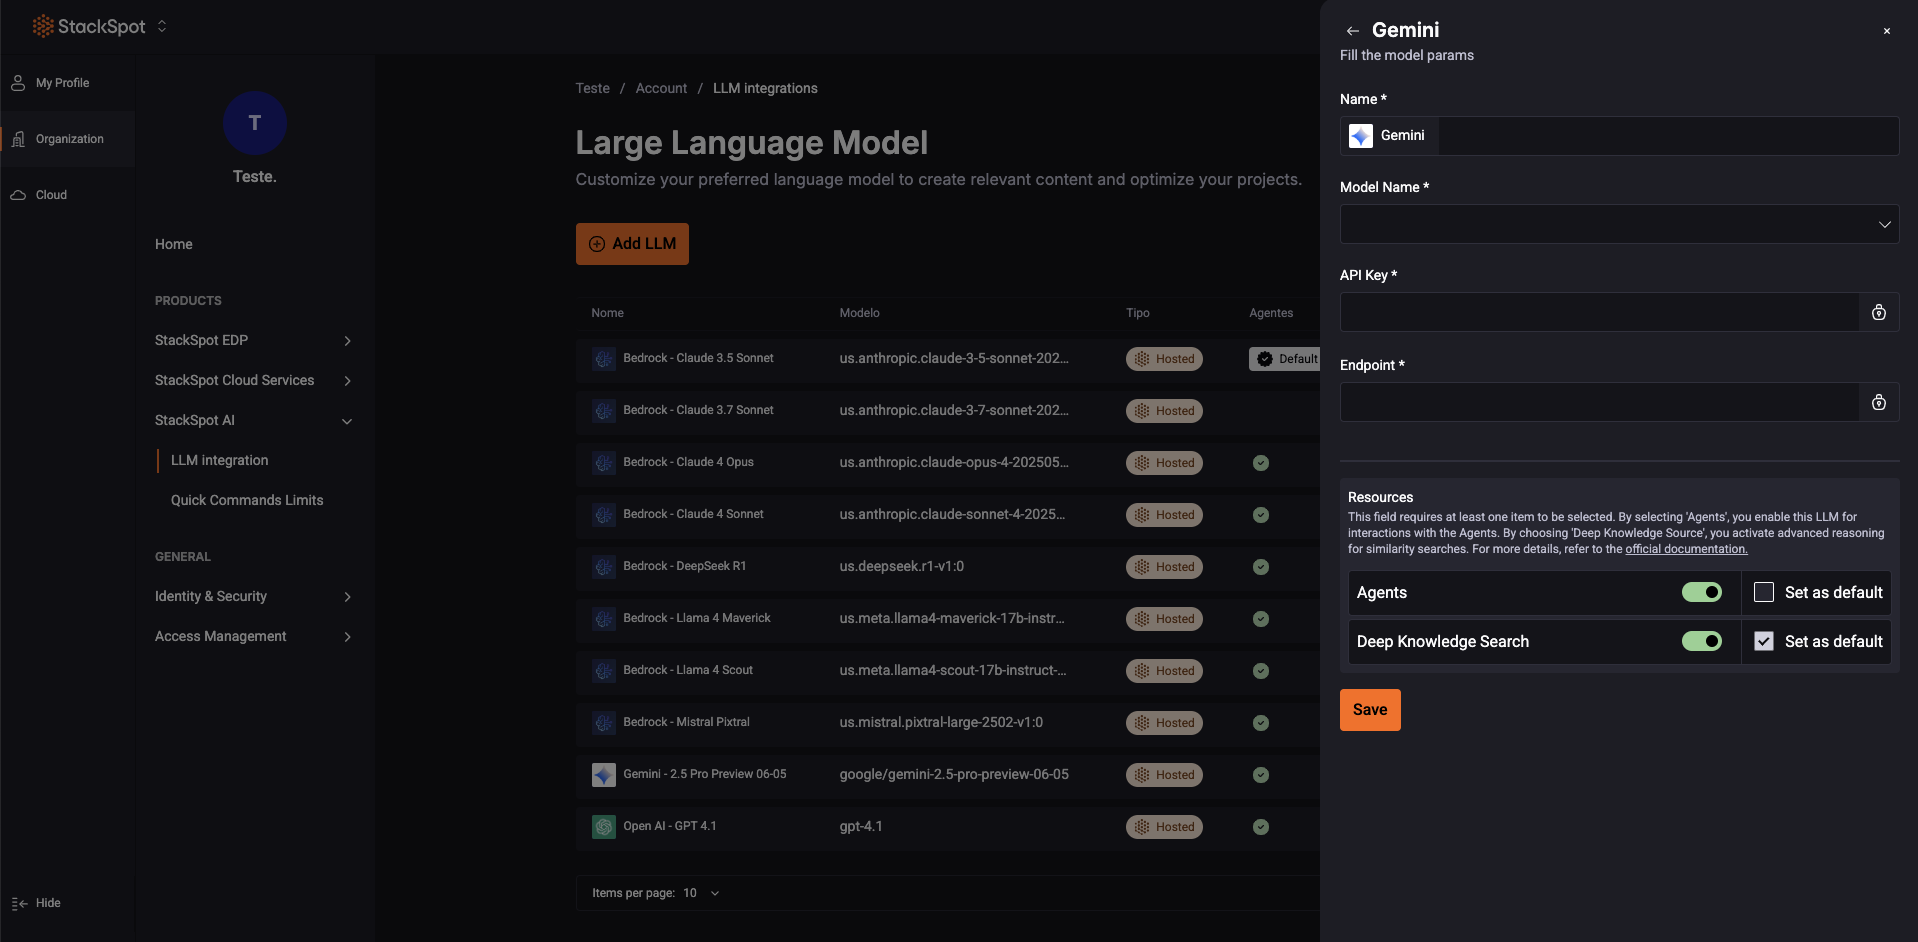Screen dimensions: 1918x942
Task: Click the back arrow beside Gemini title
Action: [x=1352, y=31]
